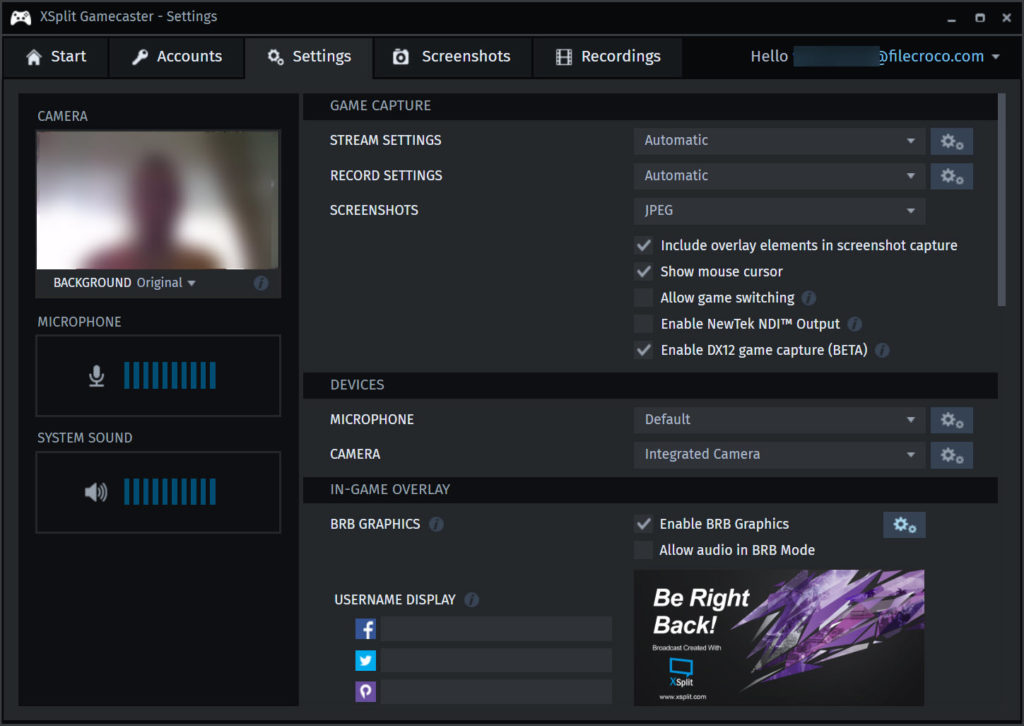Viewport: 1024px width, 726px height.
Task: Open BRB Graphics gear settings
Action: tap(904, 525)
